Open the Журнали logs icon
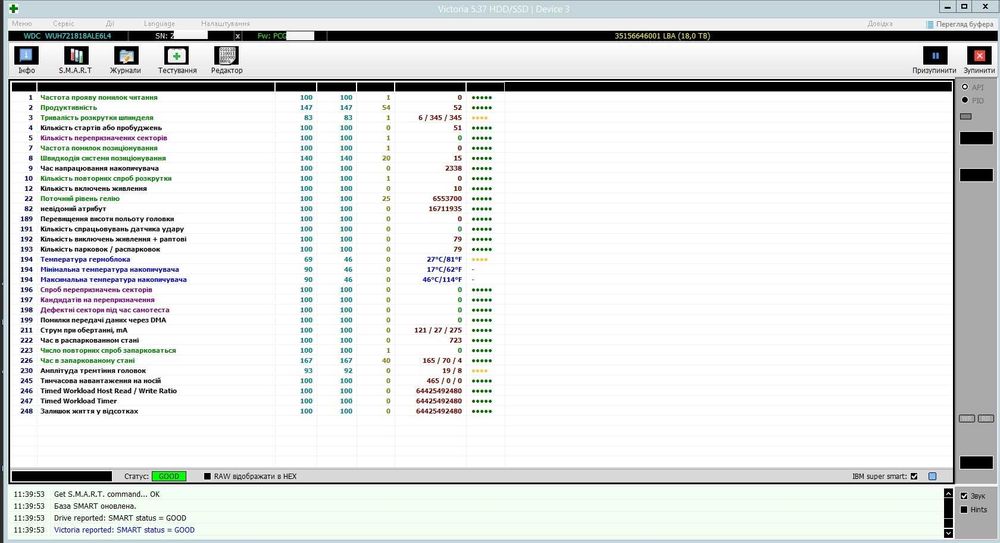1000x543 pixels. (125, 61)
